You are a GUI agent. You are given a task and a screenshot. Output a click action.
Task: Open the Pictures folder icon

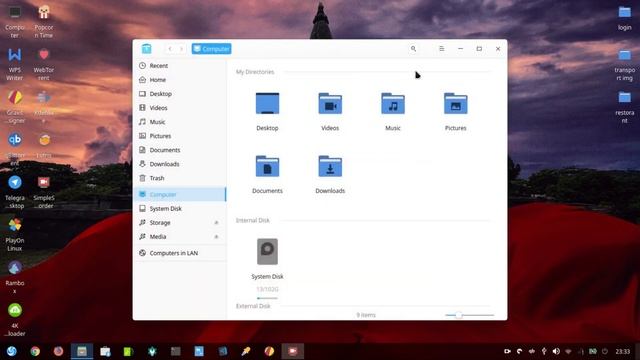pos(456,104)
